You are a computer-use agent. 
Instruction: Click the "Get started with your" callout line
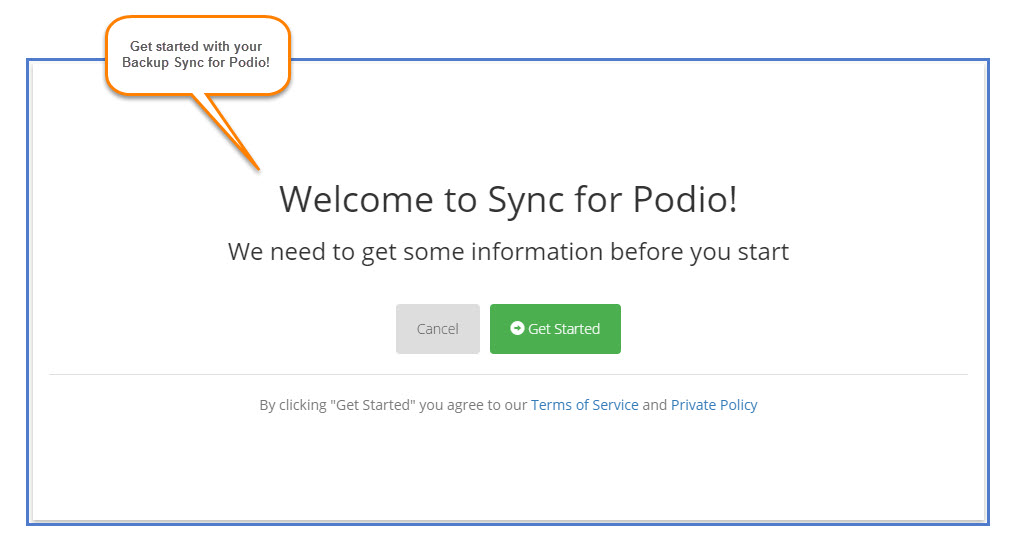click(196, 46)
